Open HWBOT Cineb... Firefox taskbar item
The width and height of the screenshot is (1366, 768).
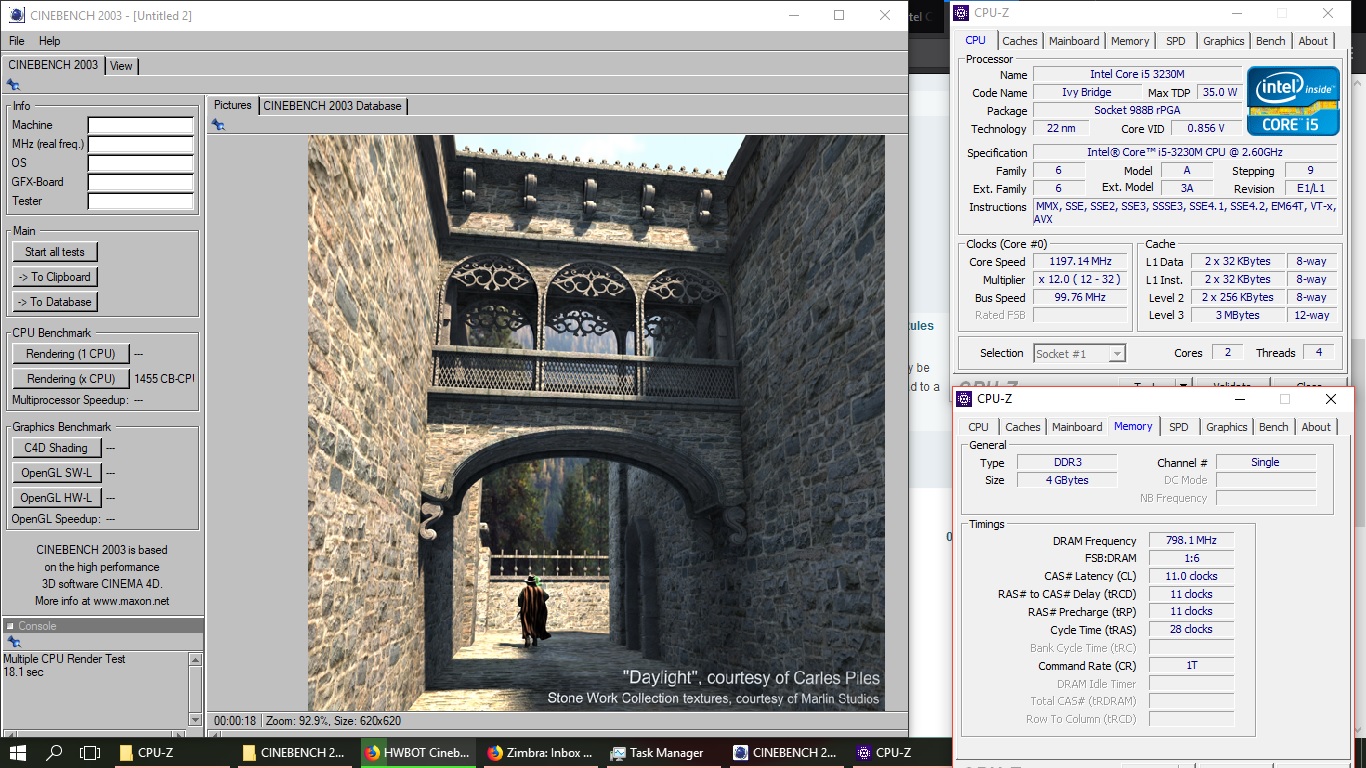point(417,753)
